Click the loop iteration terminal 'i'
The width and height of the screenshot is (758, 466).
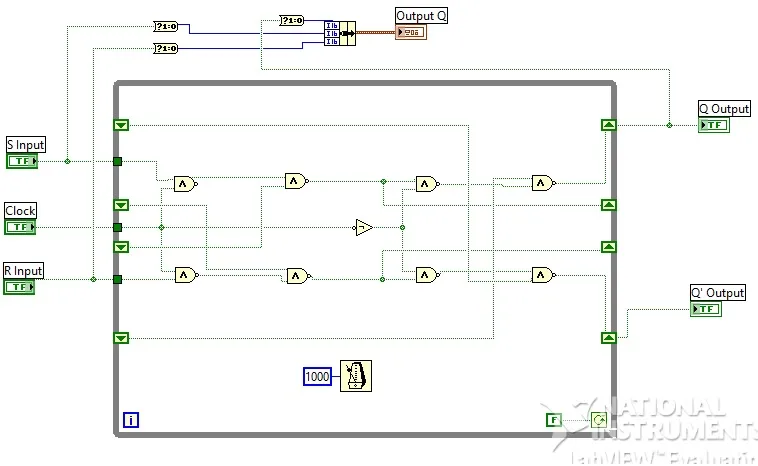(131, 420)
